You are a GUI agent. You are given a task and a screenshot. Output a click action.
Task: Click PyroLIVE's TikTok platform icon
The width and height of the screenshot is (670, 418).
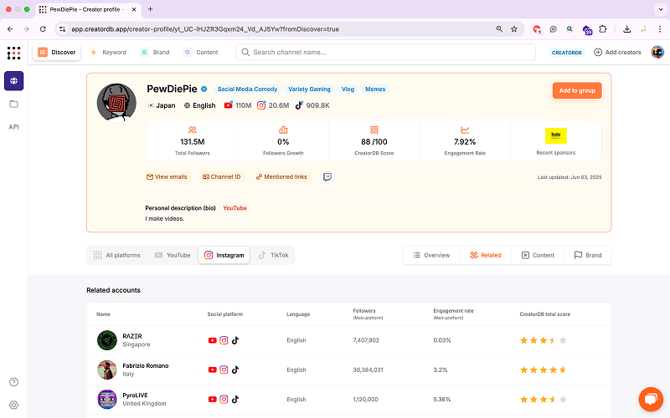pyautogui.click(x=235, y=399)
